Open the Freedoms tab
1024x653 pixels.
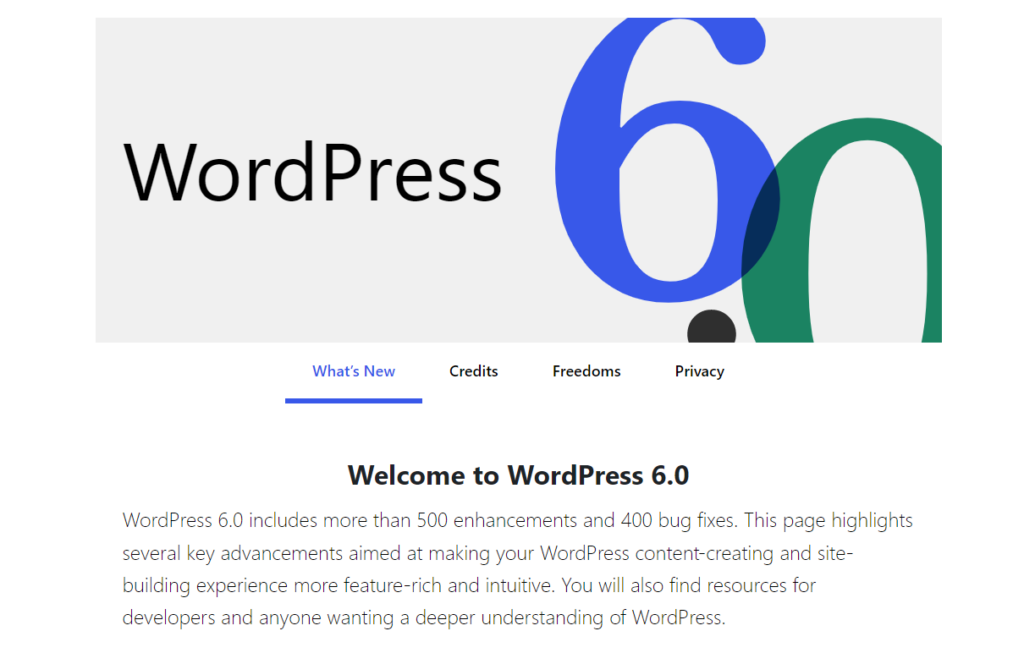click(x=586, y=372)
